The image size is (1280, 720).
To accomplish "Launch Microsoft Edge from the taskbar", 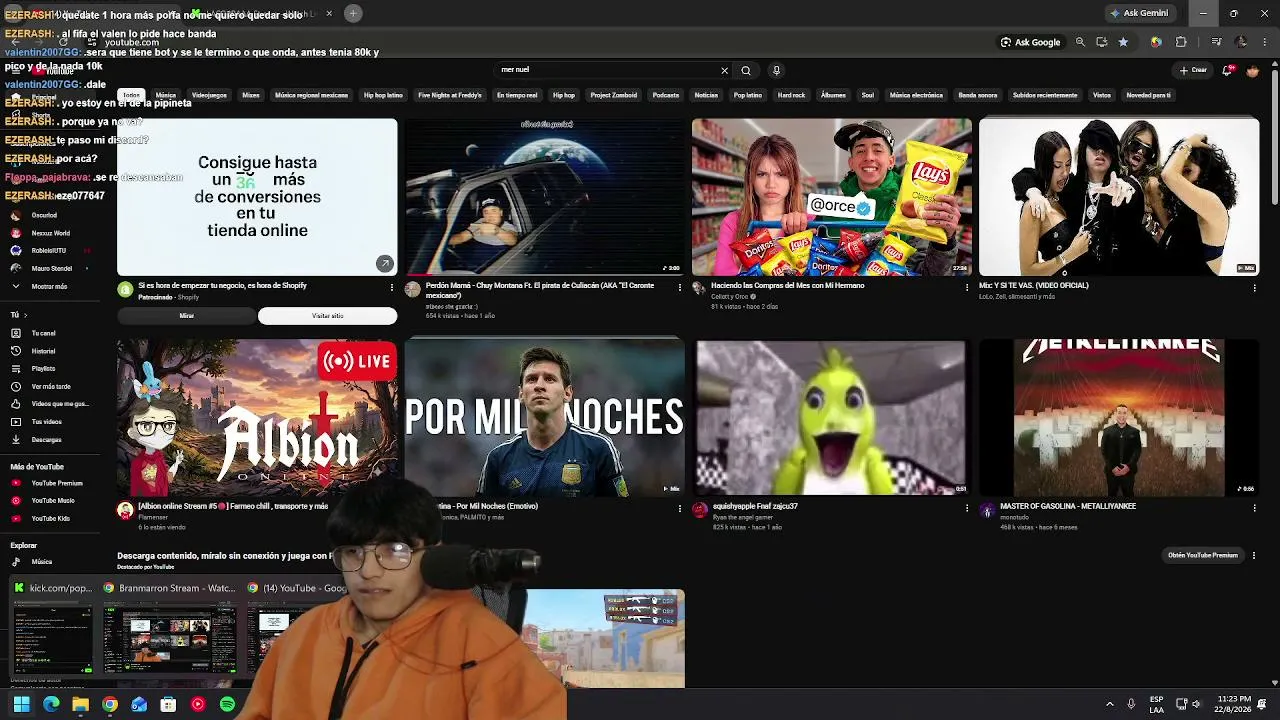I will (51, 704).
